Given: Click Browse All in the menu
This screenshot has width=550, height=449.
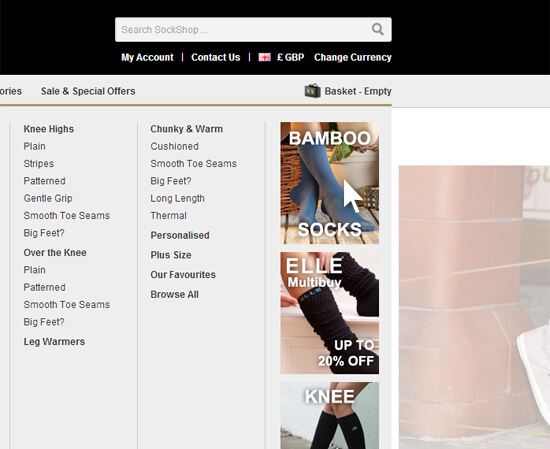Looking at the screenshot, I should (175, 294).
